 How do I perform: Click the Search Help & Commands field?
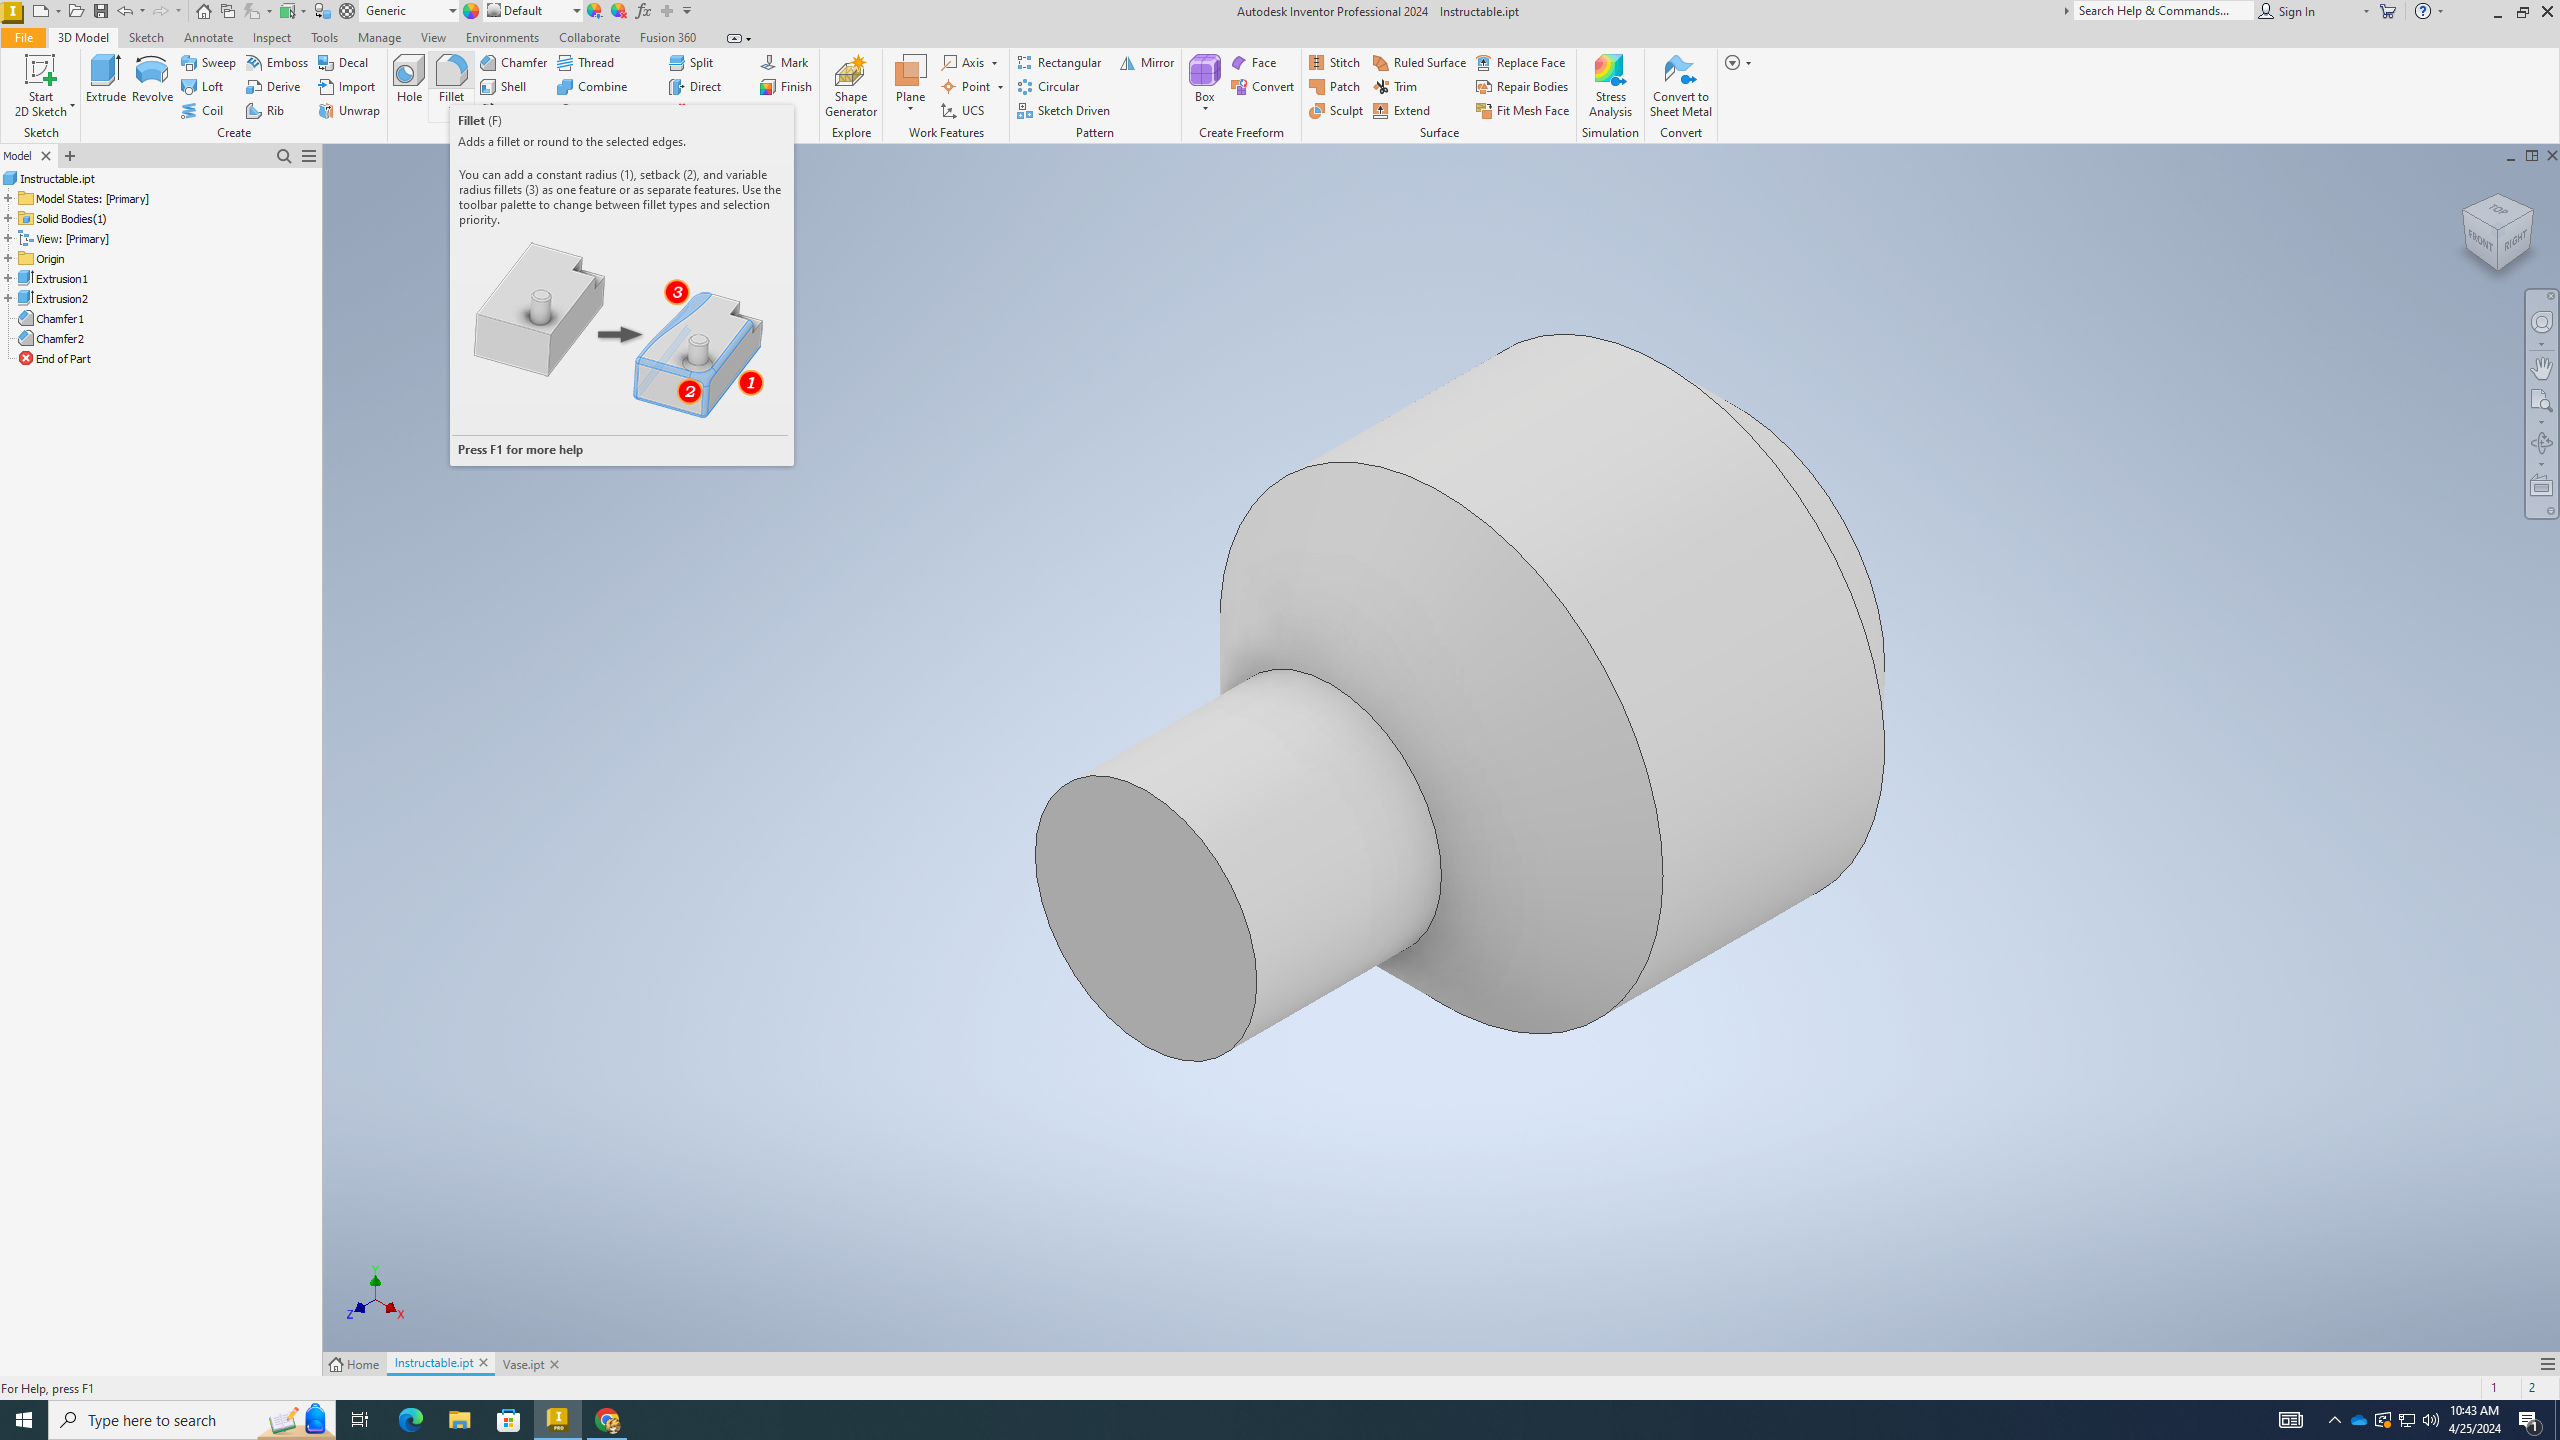click(x=2162, y=11)
